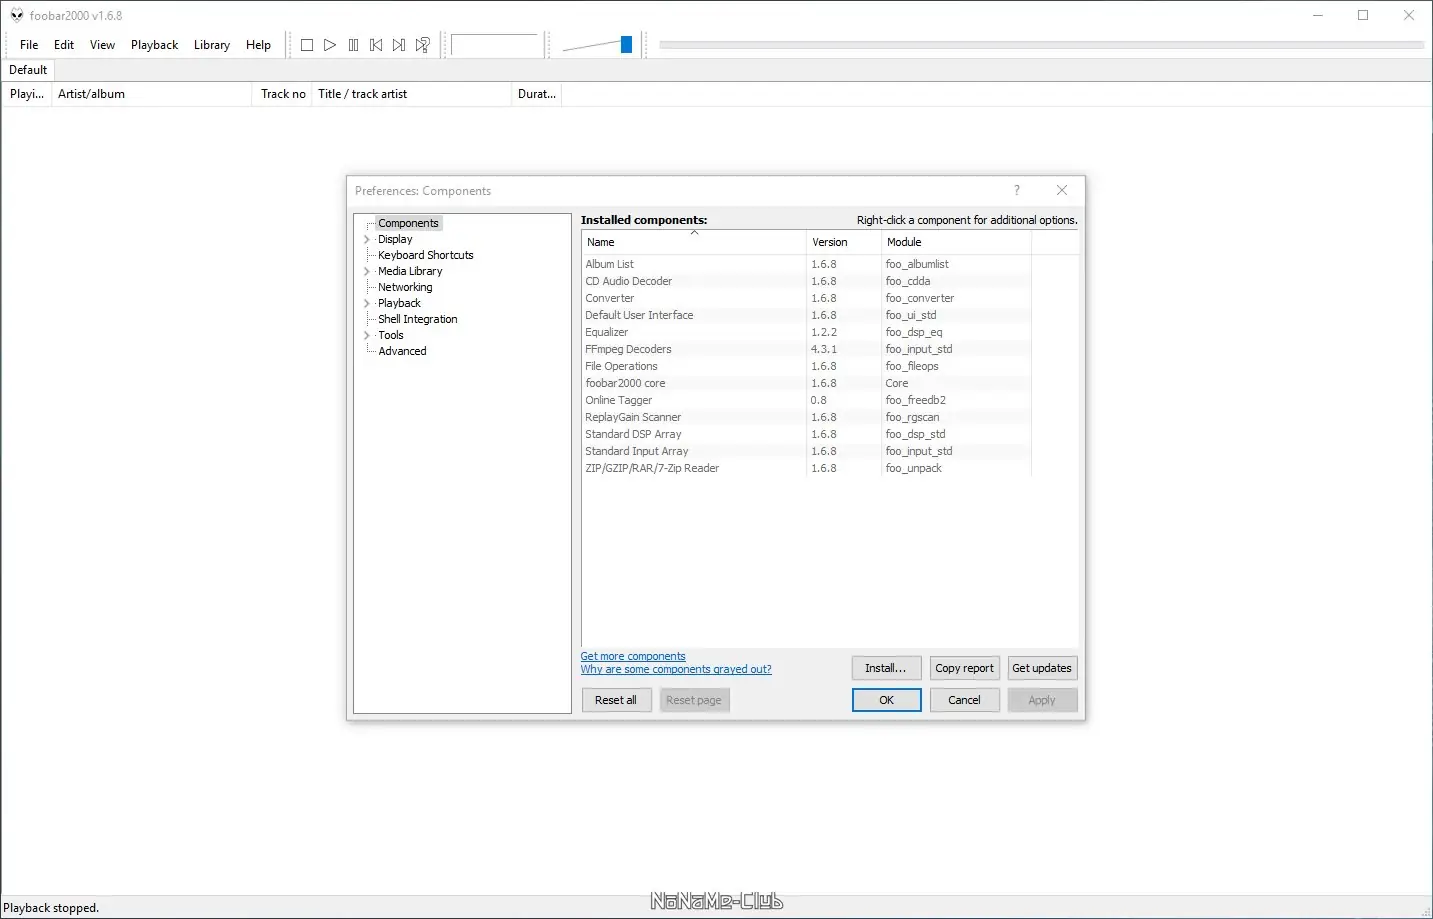Click the Playi... column header
1433x919 pixels.
coord(27,94)
